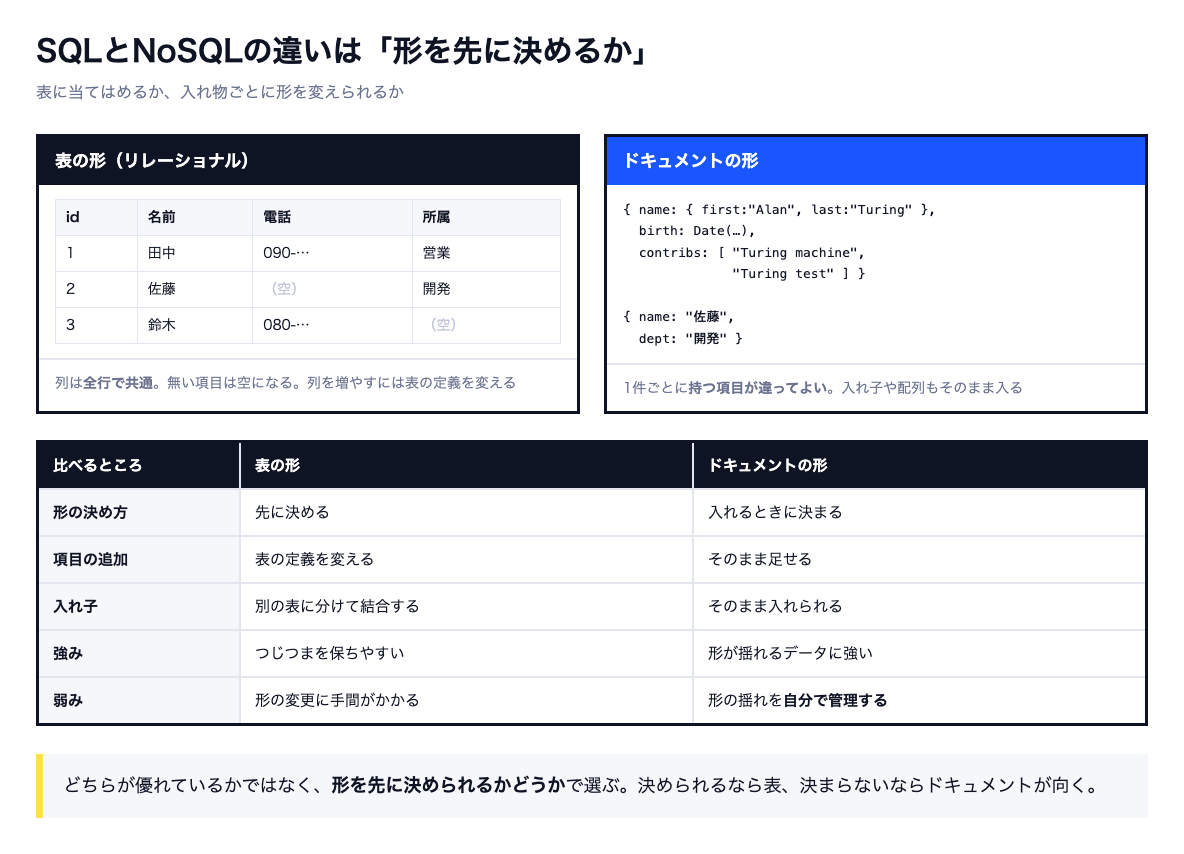Click the cell 田中
This screenshot has width=1184, height=854.
pos(195,253)
